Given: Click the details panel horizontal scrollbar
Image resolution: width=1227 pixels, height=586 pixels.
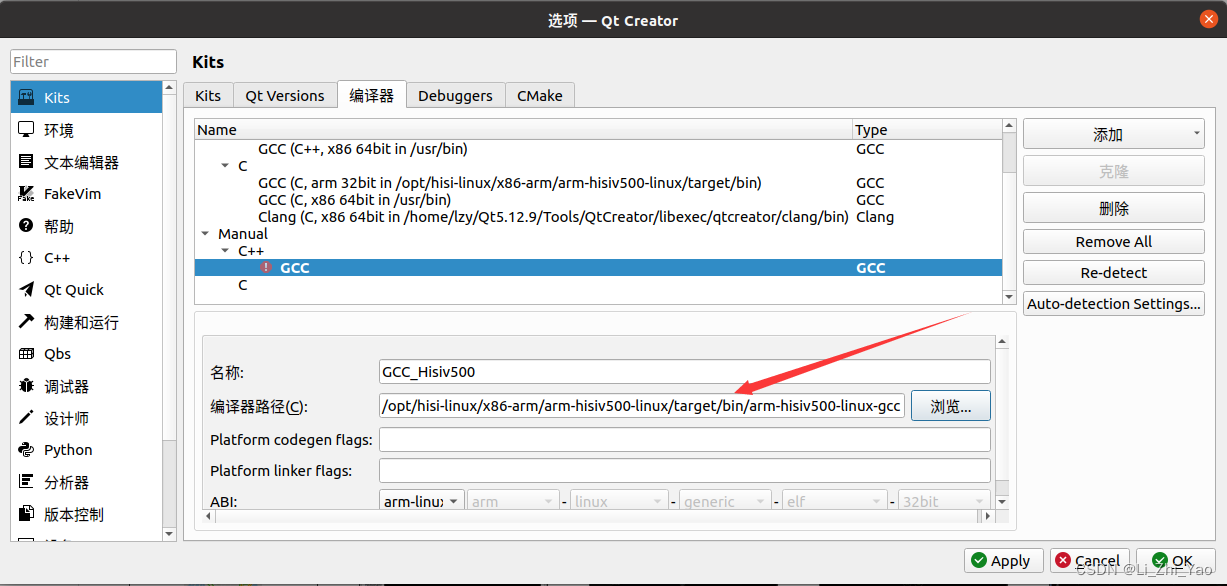Looking at the screenshot, I should tap(599, 516).
